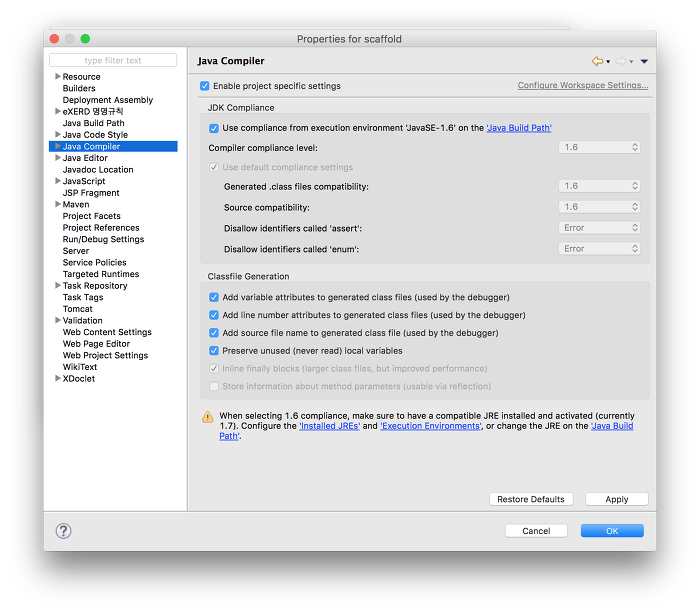Image resolution: width=700 pixels, height=613 pixels.
Task: Expand the eXERD tree node
Action: (x=58, y=111)
